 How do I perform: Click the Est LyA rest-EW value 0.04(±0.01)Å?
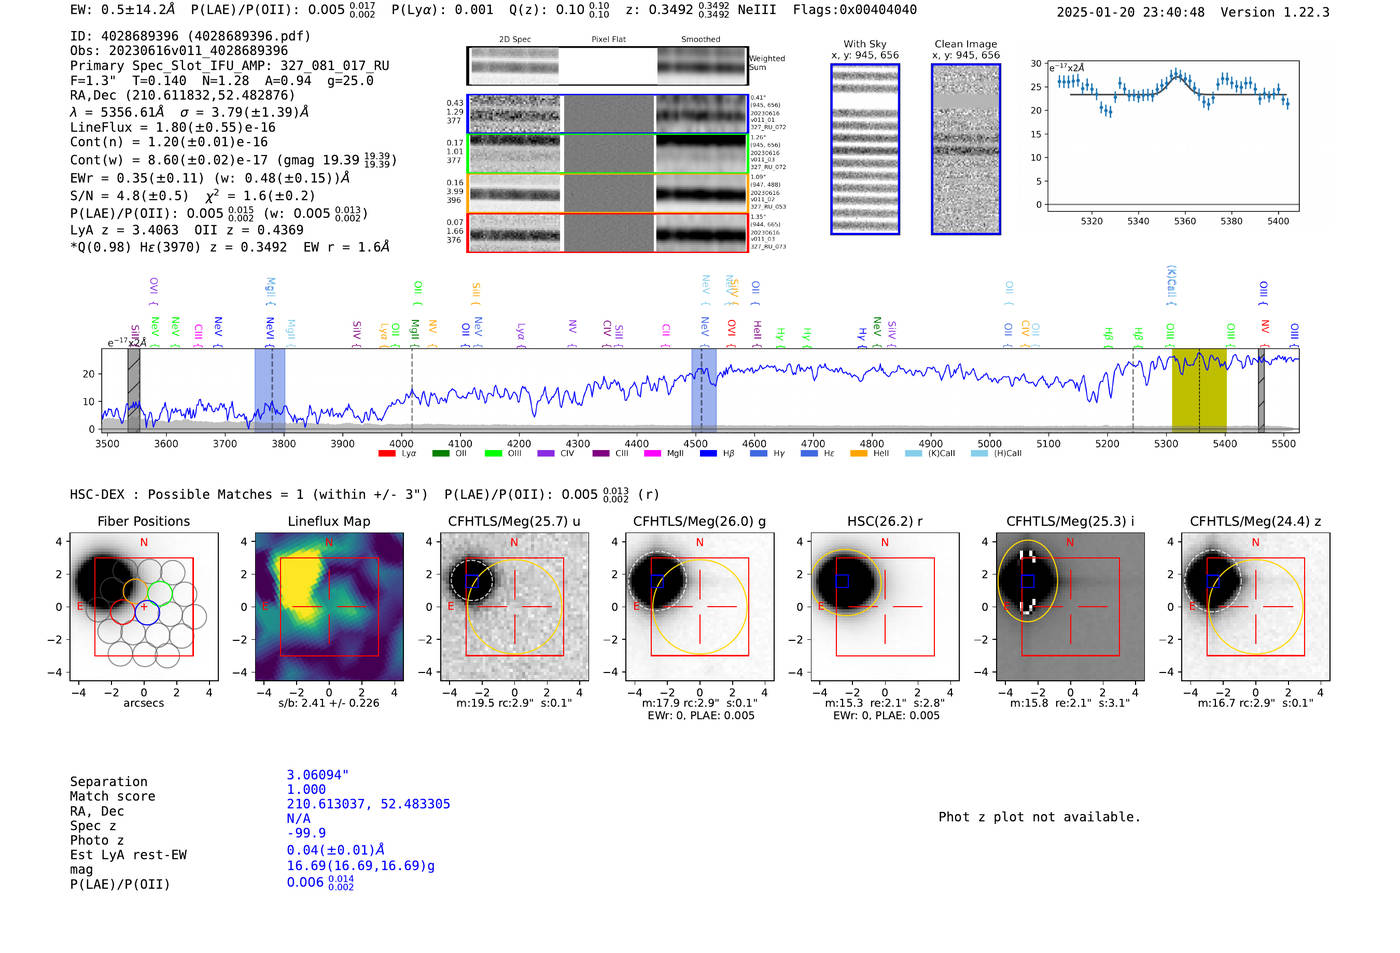click(336, 850)
